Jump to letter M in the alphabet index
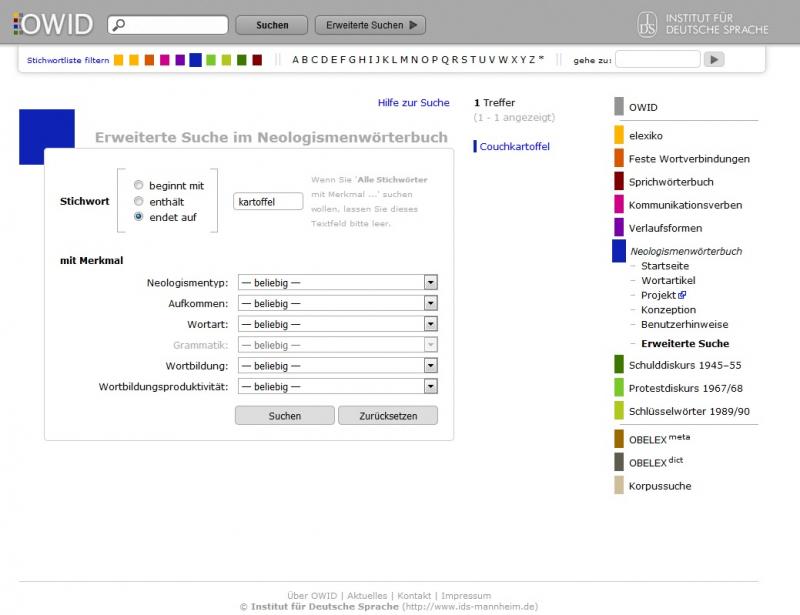This screenshot has width=800, height=615. click(404, 60)
